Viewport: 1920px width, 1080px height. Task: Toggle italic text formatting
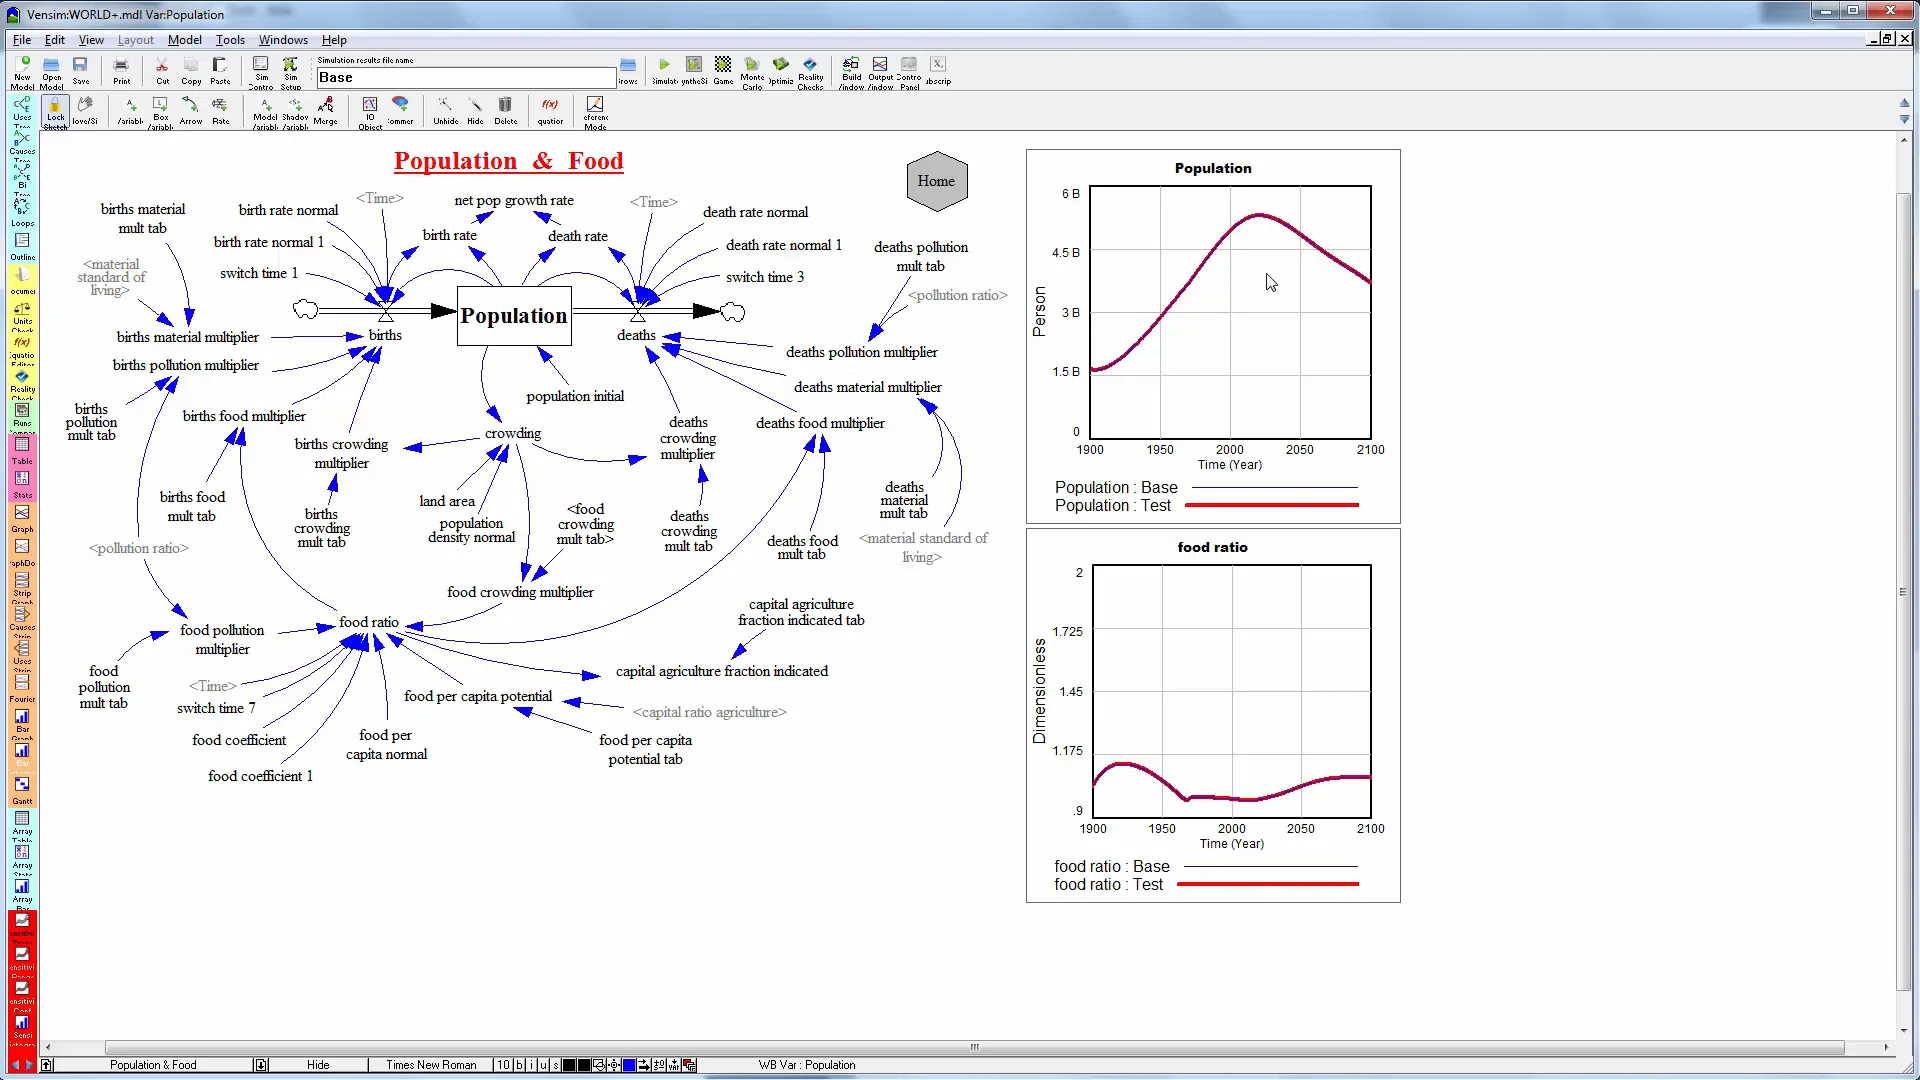[530, 1065]
